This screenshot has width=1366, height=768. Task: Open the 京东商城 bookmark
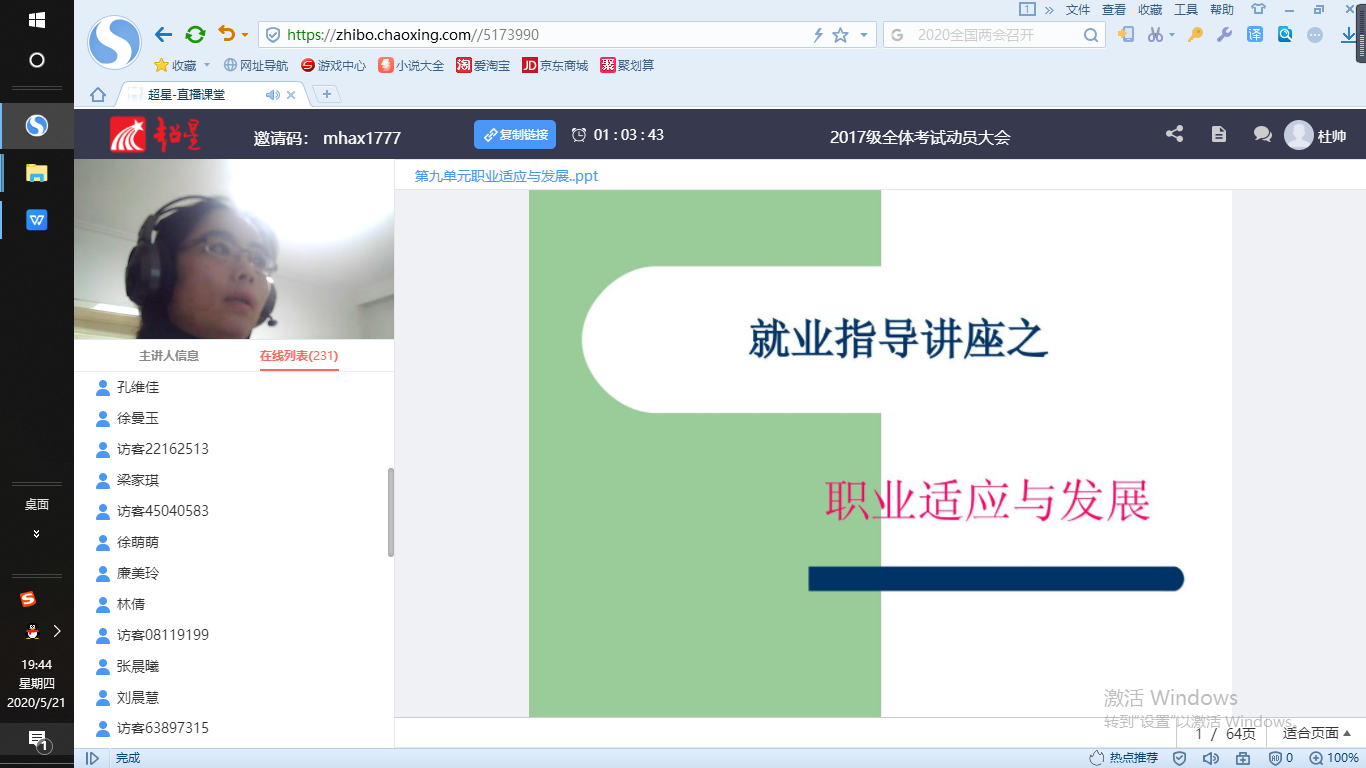point(555,66)
